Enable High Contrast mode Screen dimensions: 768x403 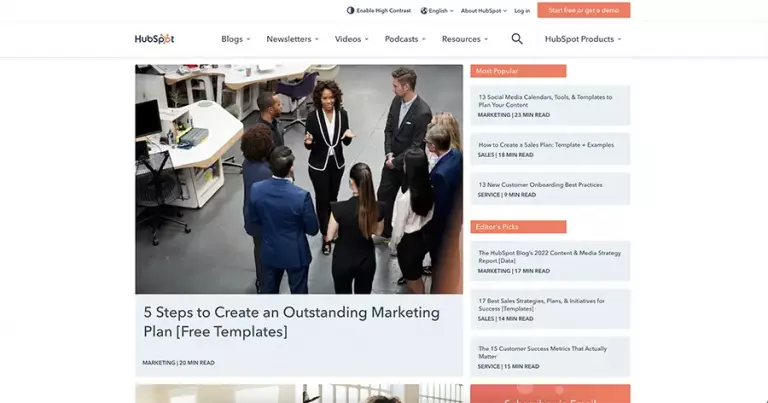(379, 10)
